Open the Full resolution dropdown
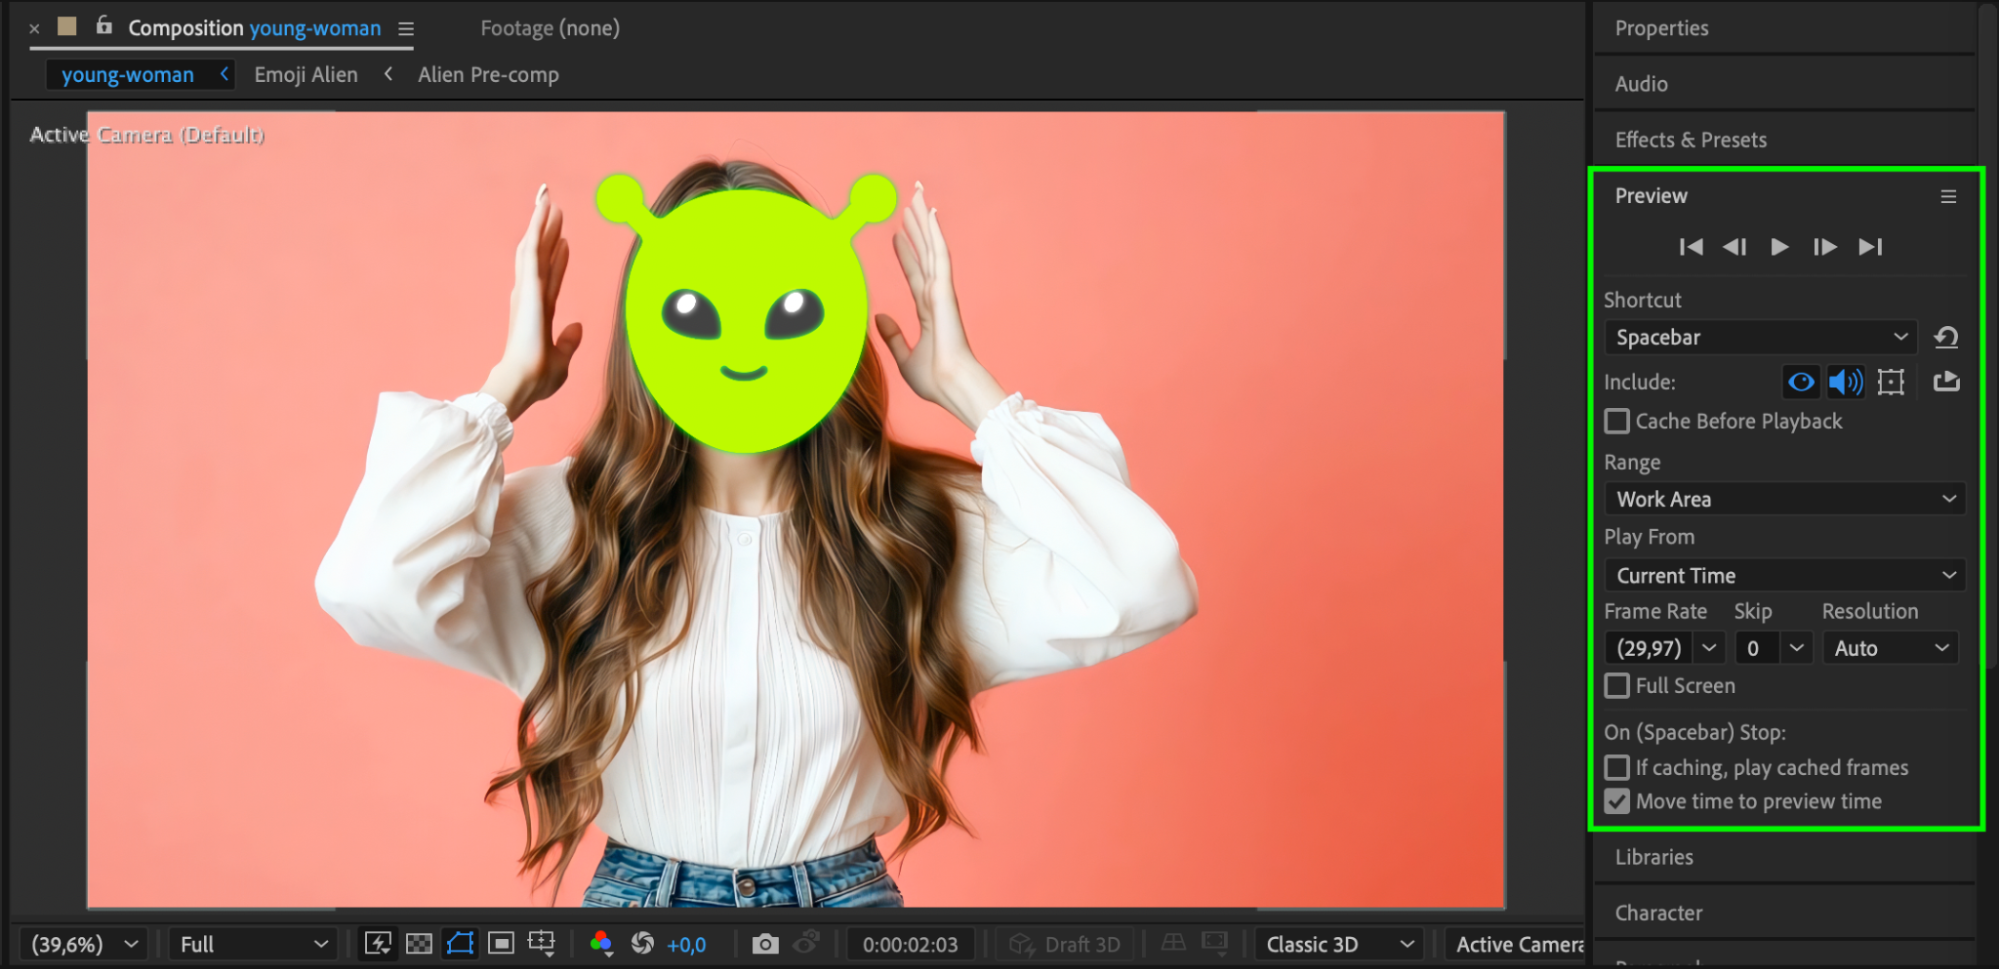 click(254, 944)
